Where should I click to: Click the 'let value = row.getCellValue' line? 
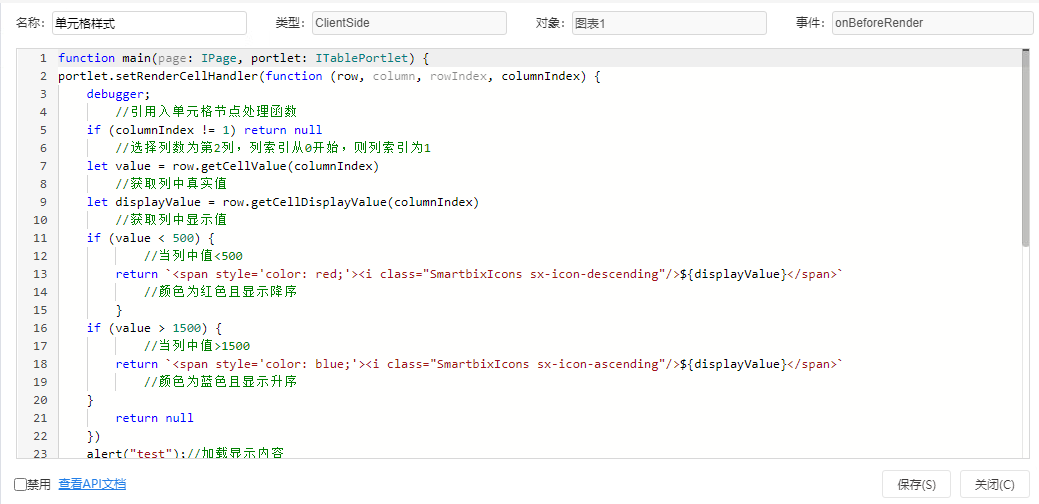point(233,166)
